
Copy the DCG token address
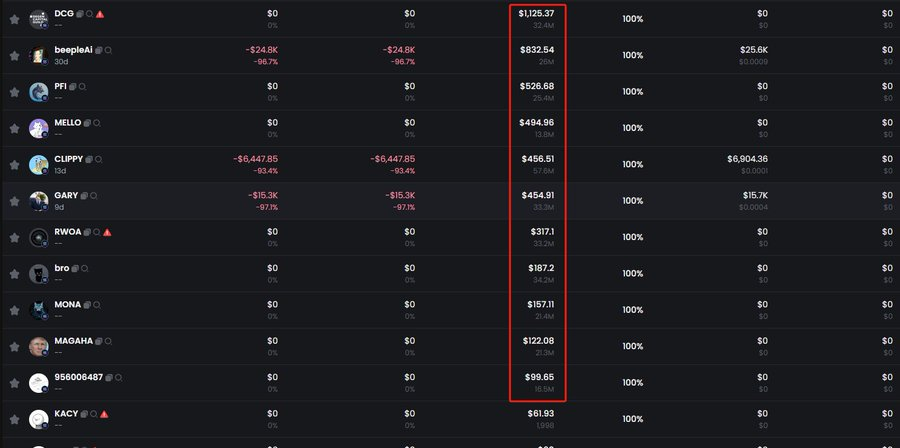80,14
